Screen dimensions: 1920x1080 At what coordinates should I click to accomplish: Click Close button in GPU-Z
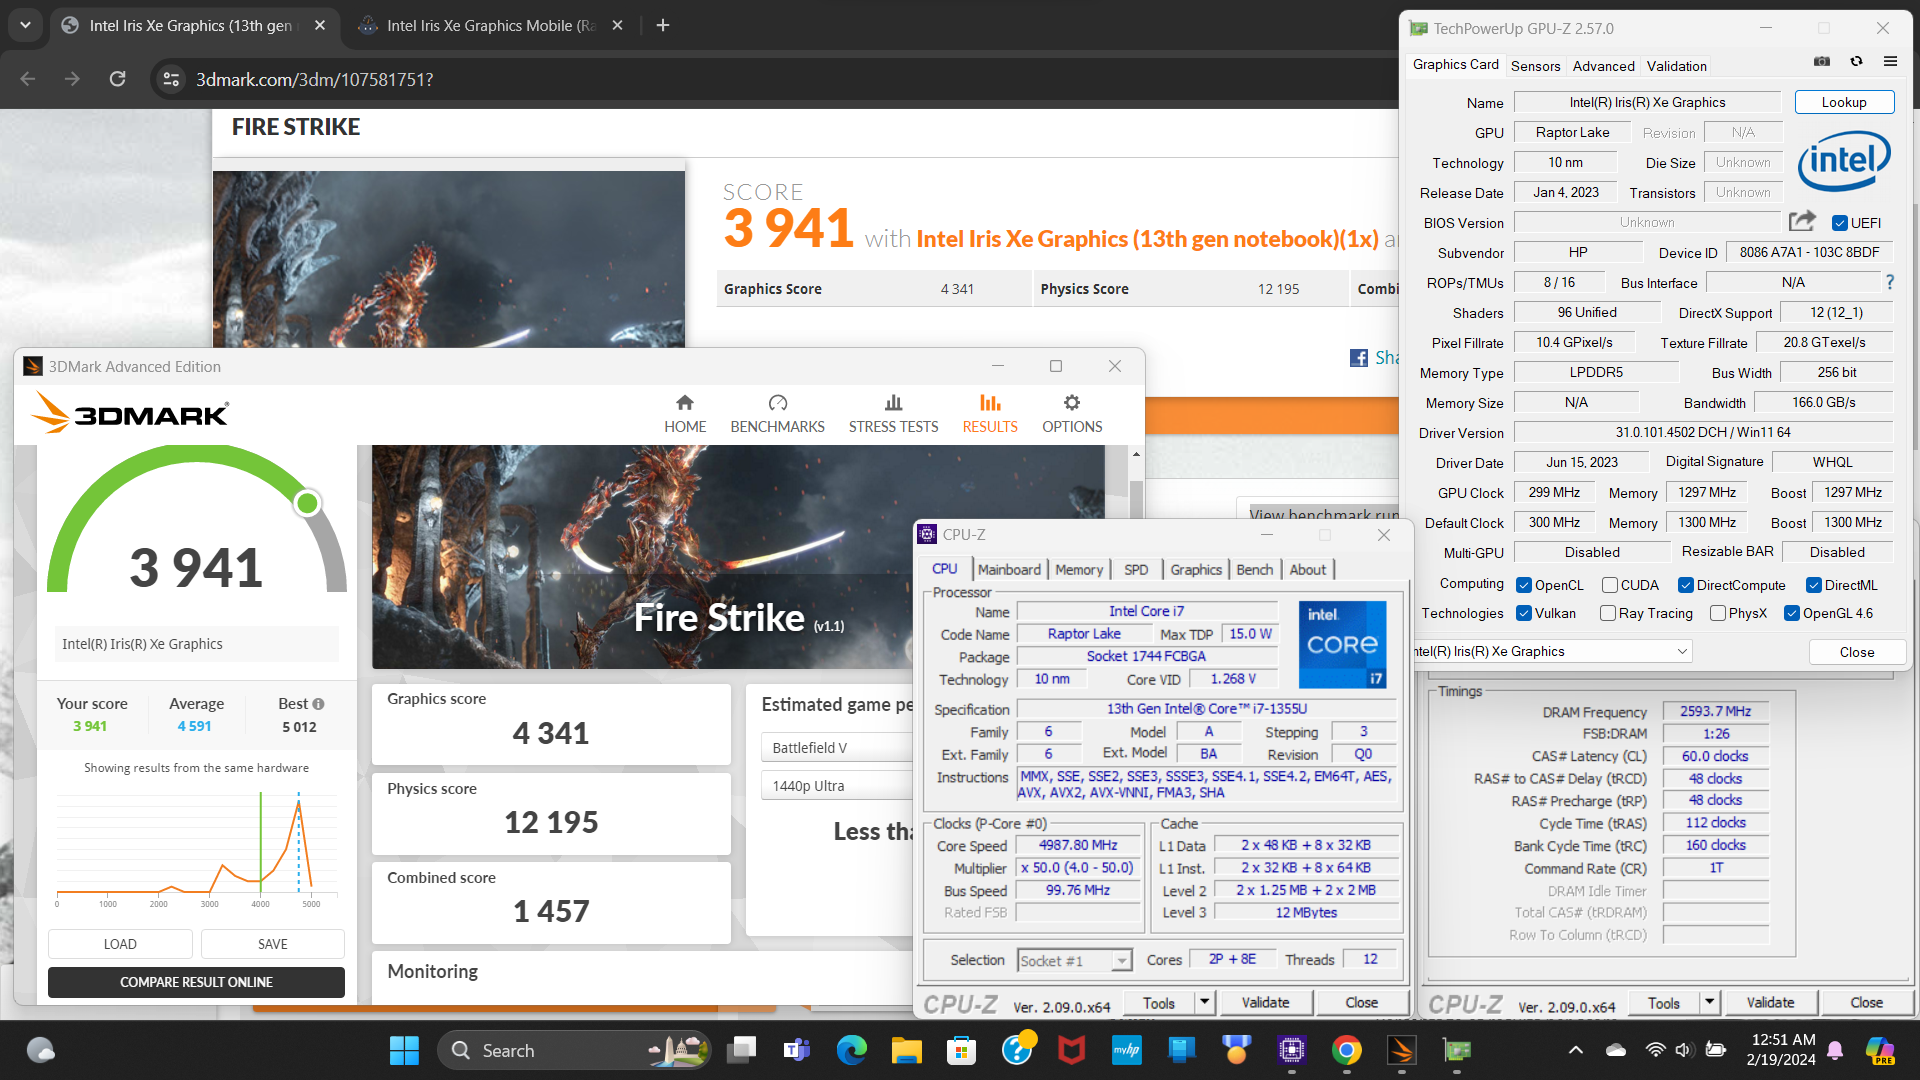tap(1857, 652)
